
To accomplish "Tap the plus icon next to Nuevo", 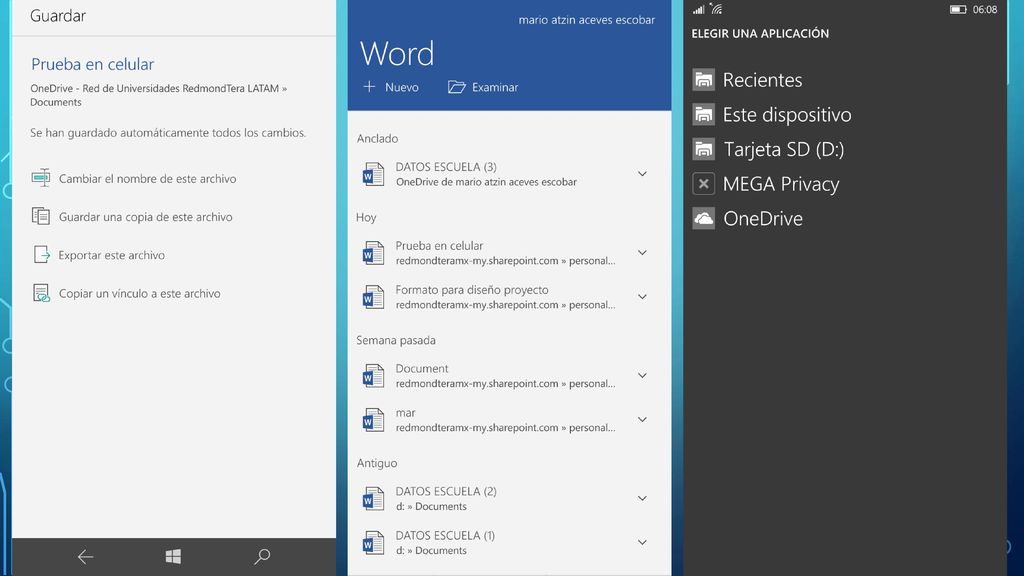I will [x=369, y=87].
